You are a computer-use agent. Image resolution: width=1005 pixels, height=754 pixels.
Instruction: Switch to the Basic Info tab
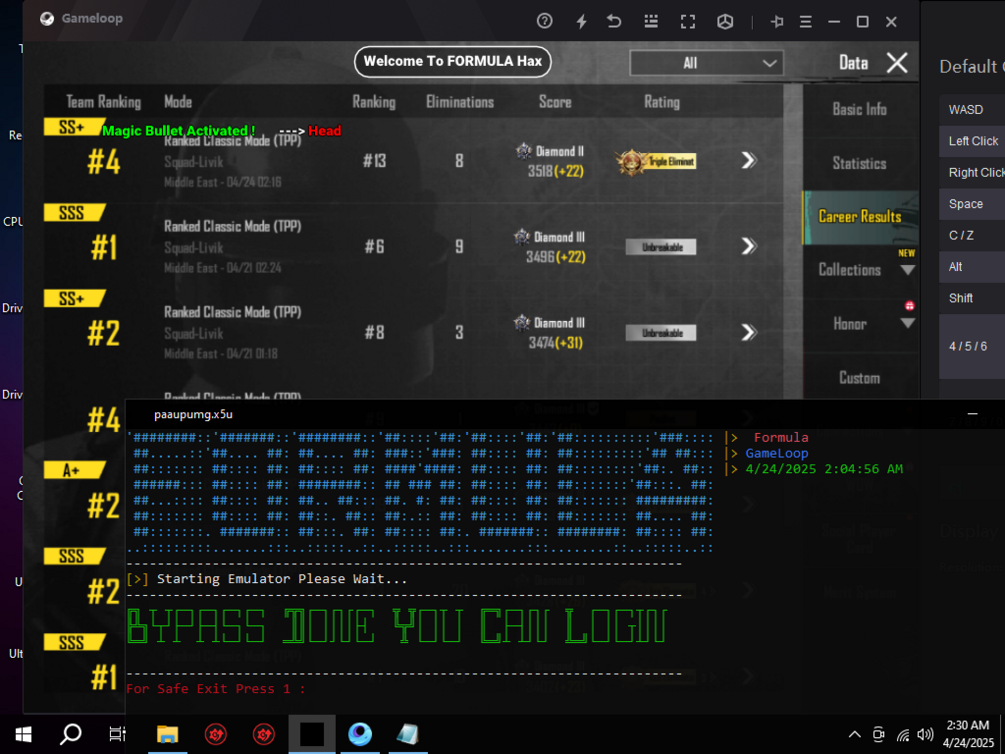[860, 109]
